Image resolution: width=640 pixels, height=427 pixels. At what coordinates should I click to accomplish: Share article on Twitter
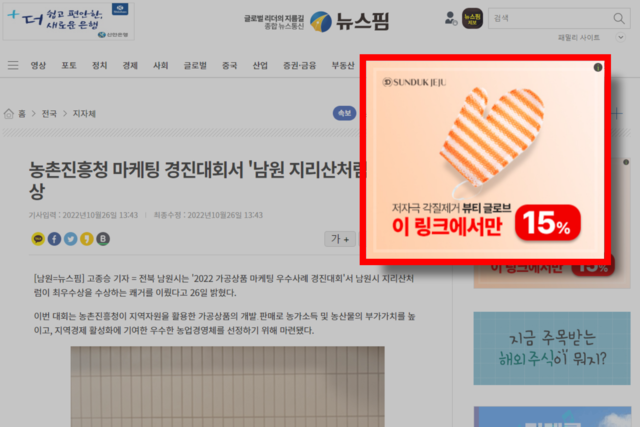click(x=71, y=239)
